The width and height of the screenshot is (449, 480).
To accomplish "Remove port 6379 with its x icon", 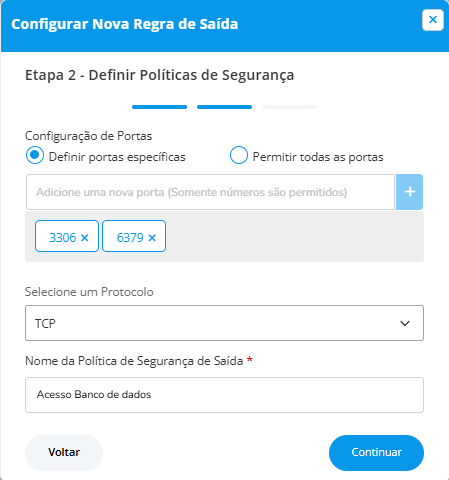I will point(152,238).
